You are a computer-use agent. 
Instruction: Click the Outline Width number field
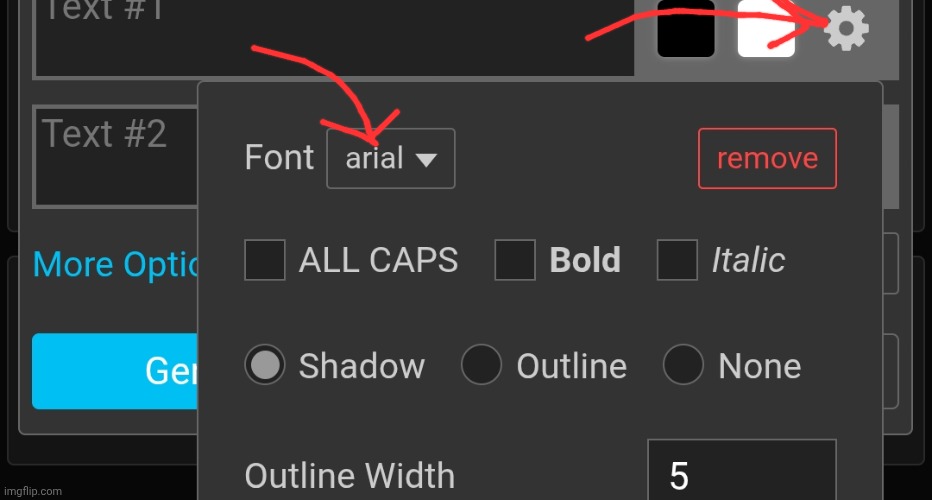(x=742, y=470)
